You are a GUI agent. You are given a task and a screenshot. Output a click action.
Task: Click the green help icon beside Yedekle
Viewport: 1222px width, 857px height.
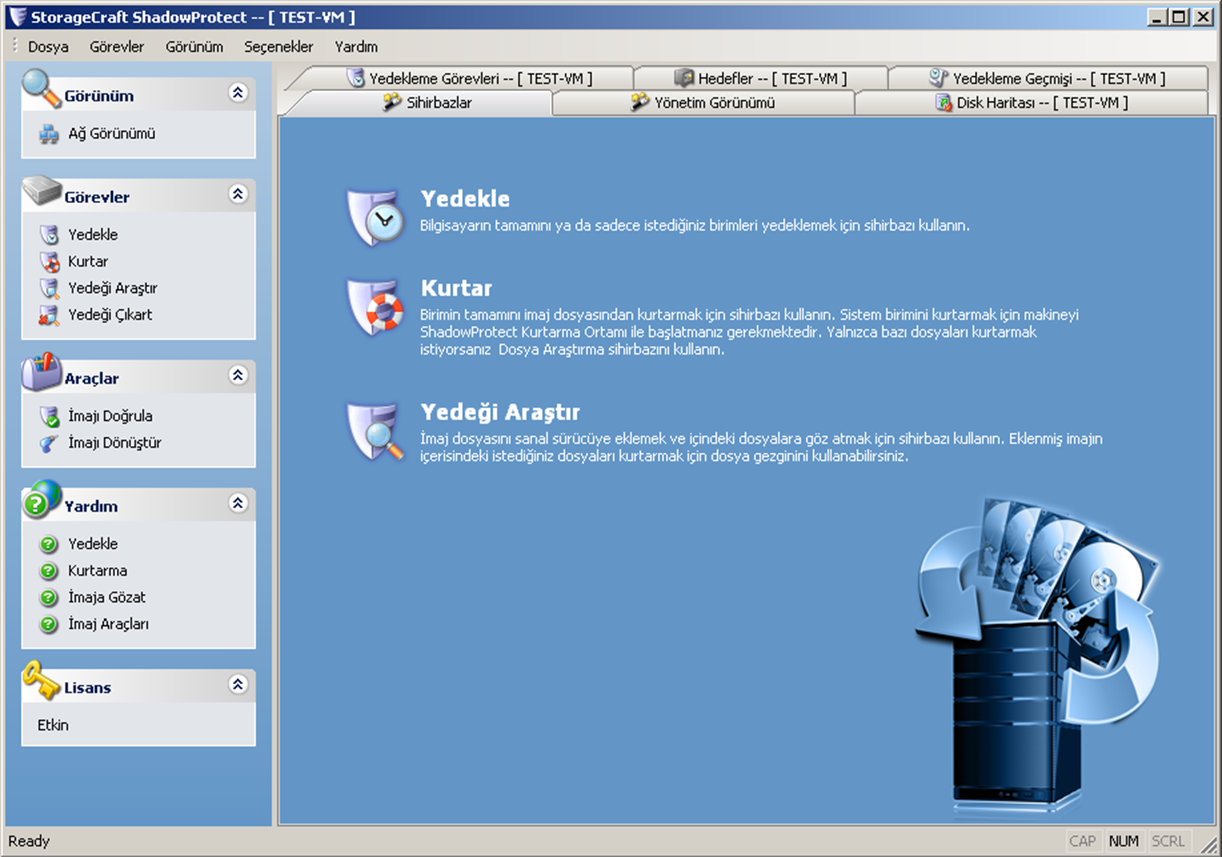[48, 544]
